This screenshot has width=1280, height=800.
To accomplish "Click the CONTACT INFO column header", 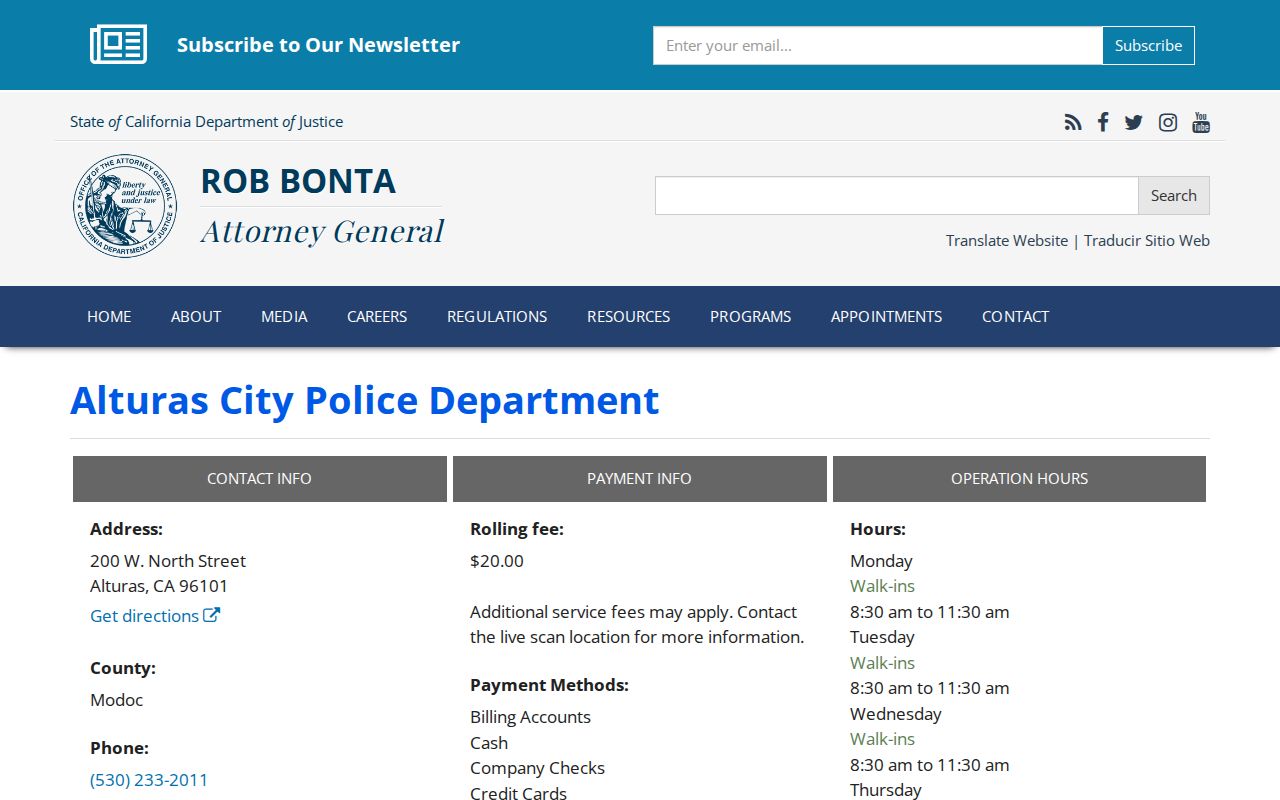I will (x=260, y=479).
